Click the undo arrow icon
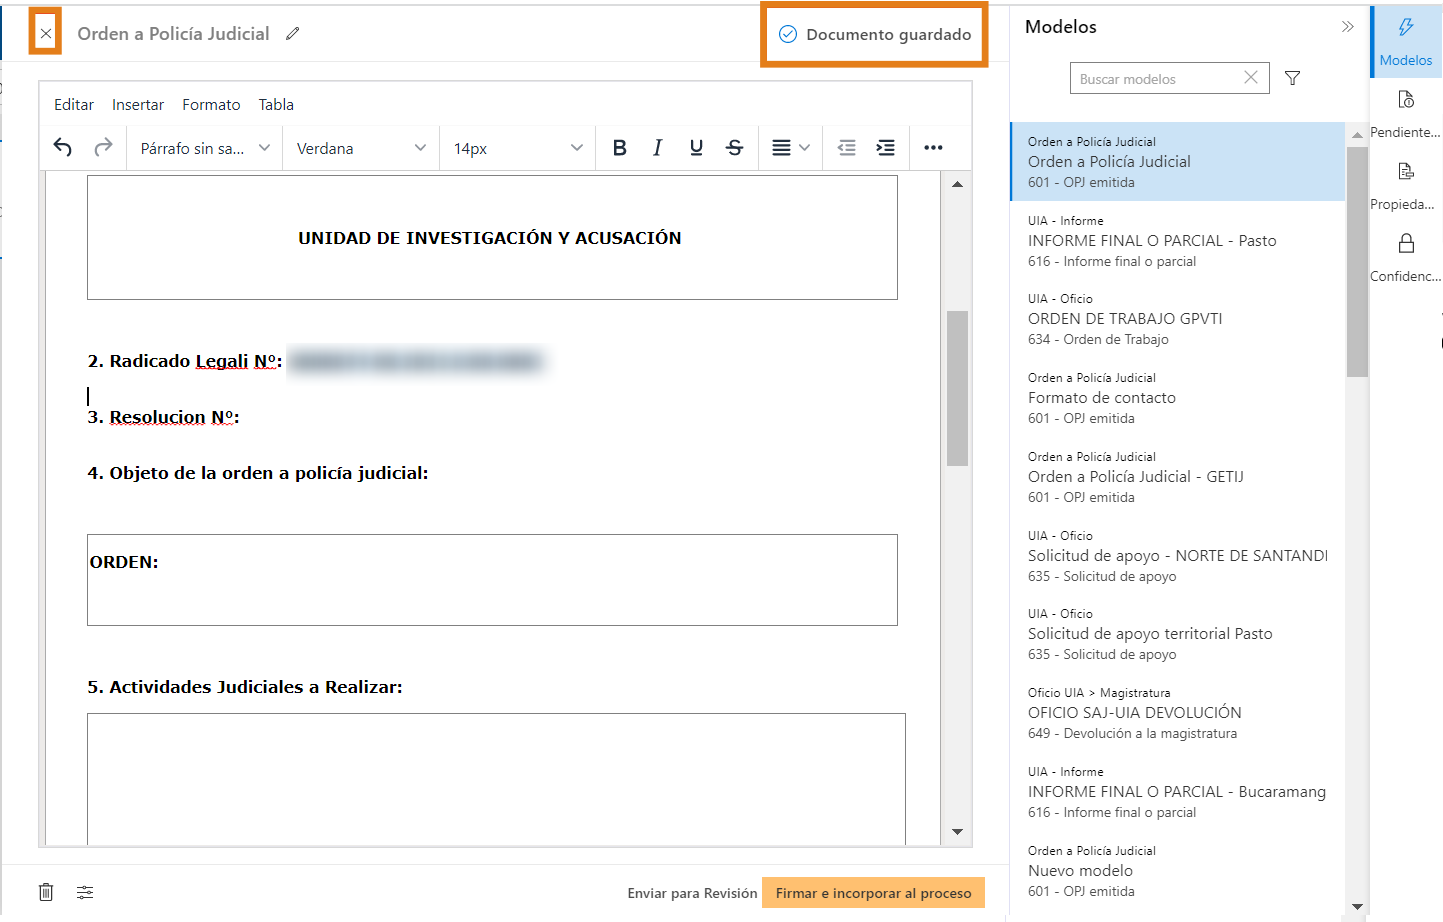The width and height of the screenshot is (1443, 922). pyautogui.click(x=63, y=148)
